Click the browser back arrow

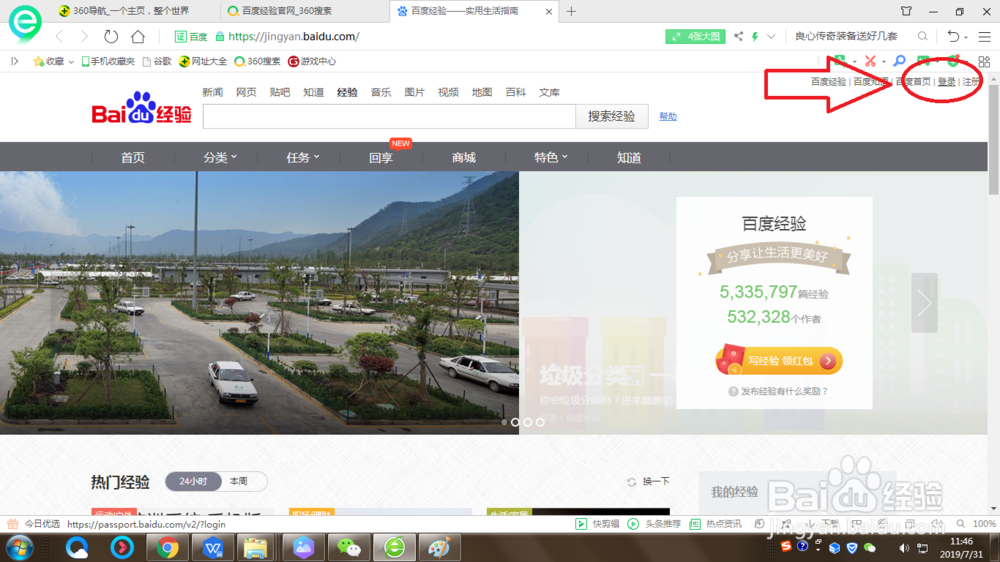click(x=60, y=36)
